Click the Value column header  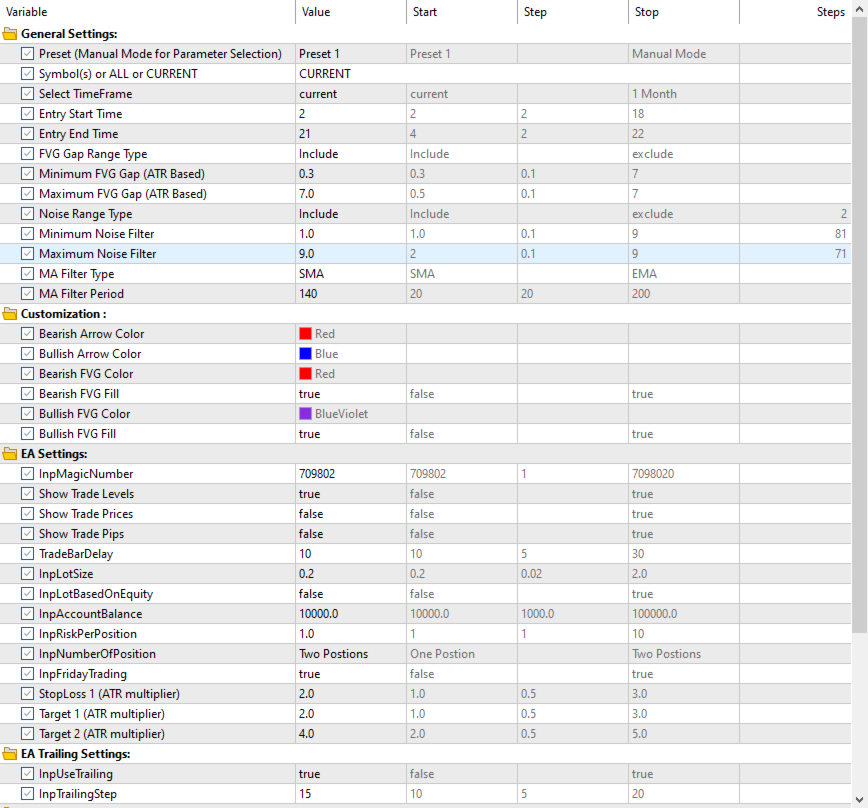point(351,12)
